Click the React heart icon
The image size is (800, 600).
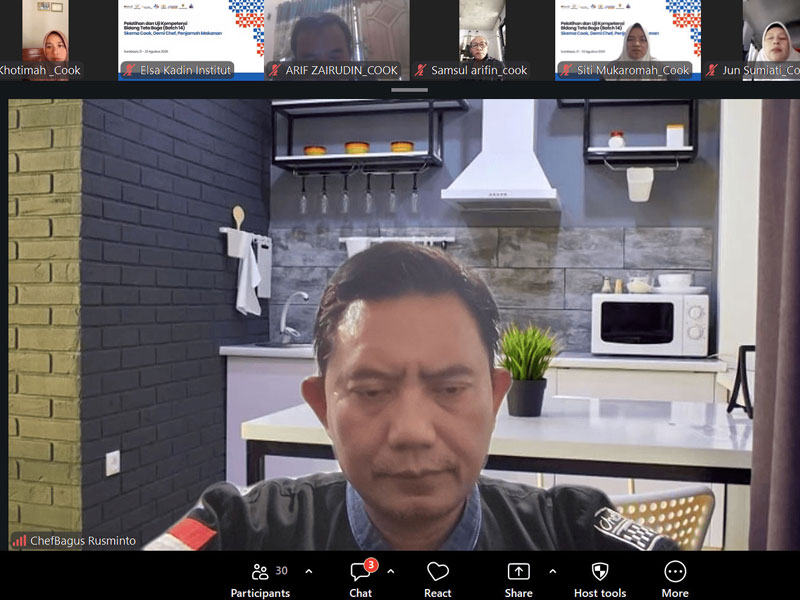[x=437, y=571]
